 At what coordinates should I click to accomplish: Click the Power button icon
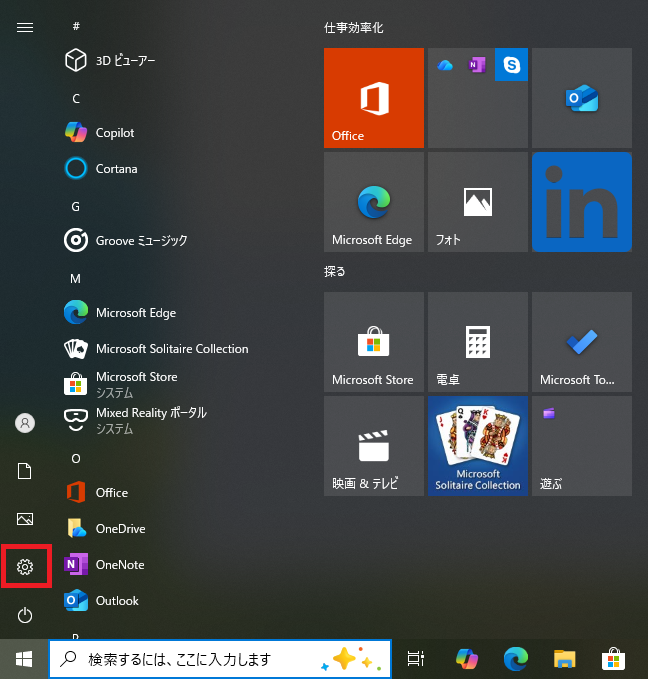[25, 615]
